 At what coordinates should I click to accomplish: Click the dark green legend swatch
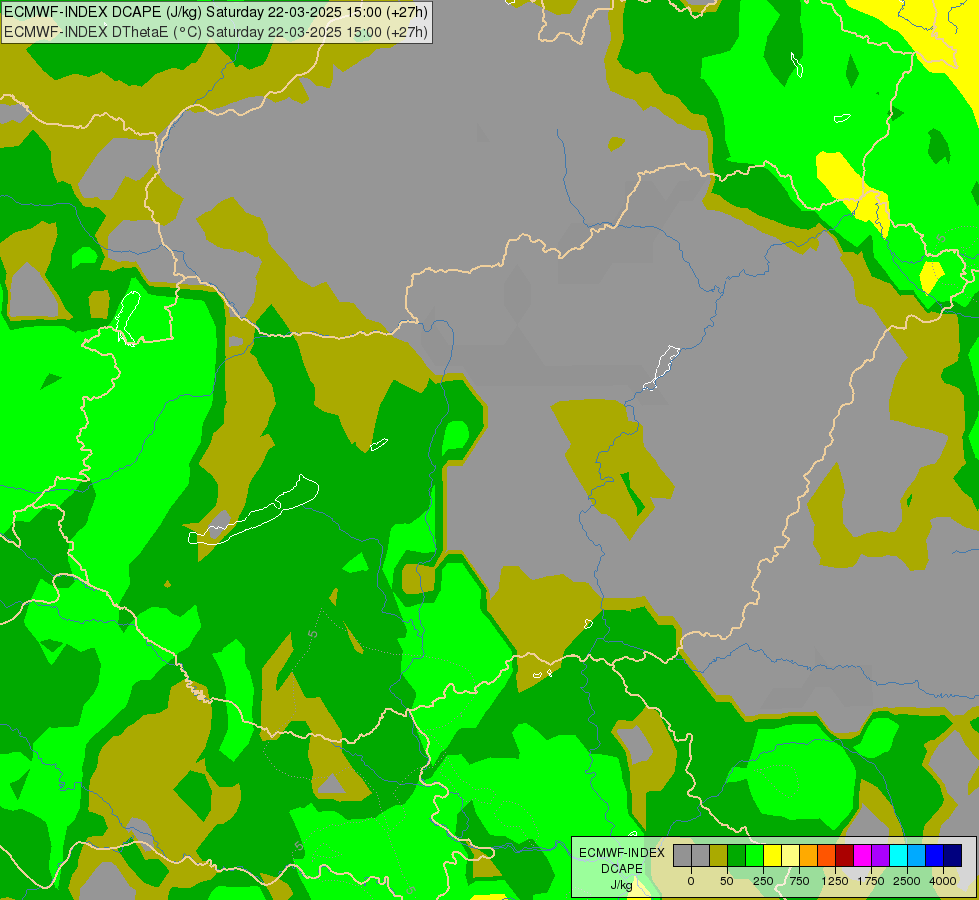(x=737, y=855)
